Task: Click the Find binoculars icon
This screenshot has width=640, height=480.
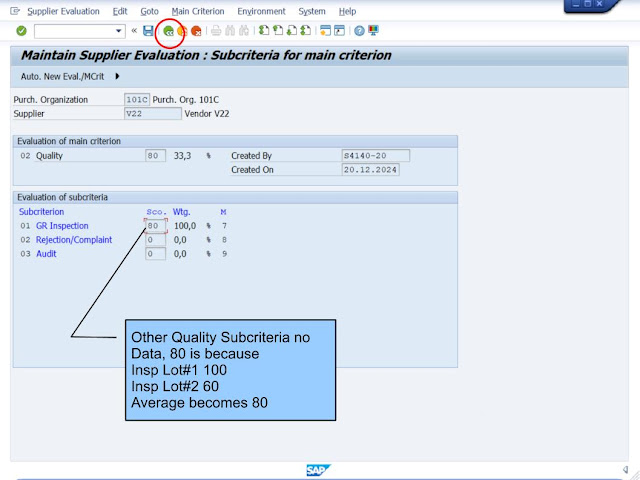Action: click(x=230, y=31)
